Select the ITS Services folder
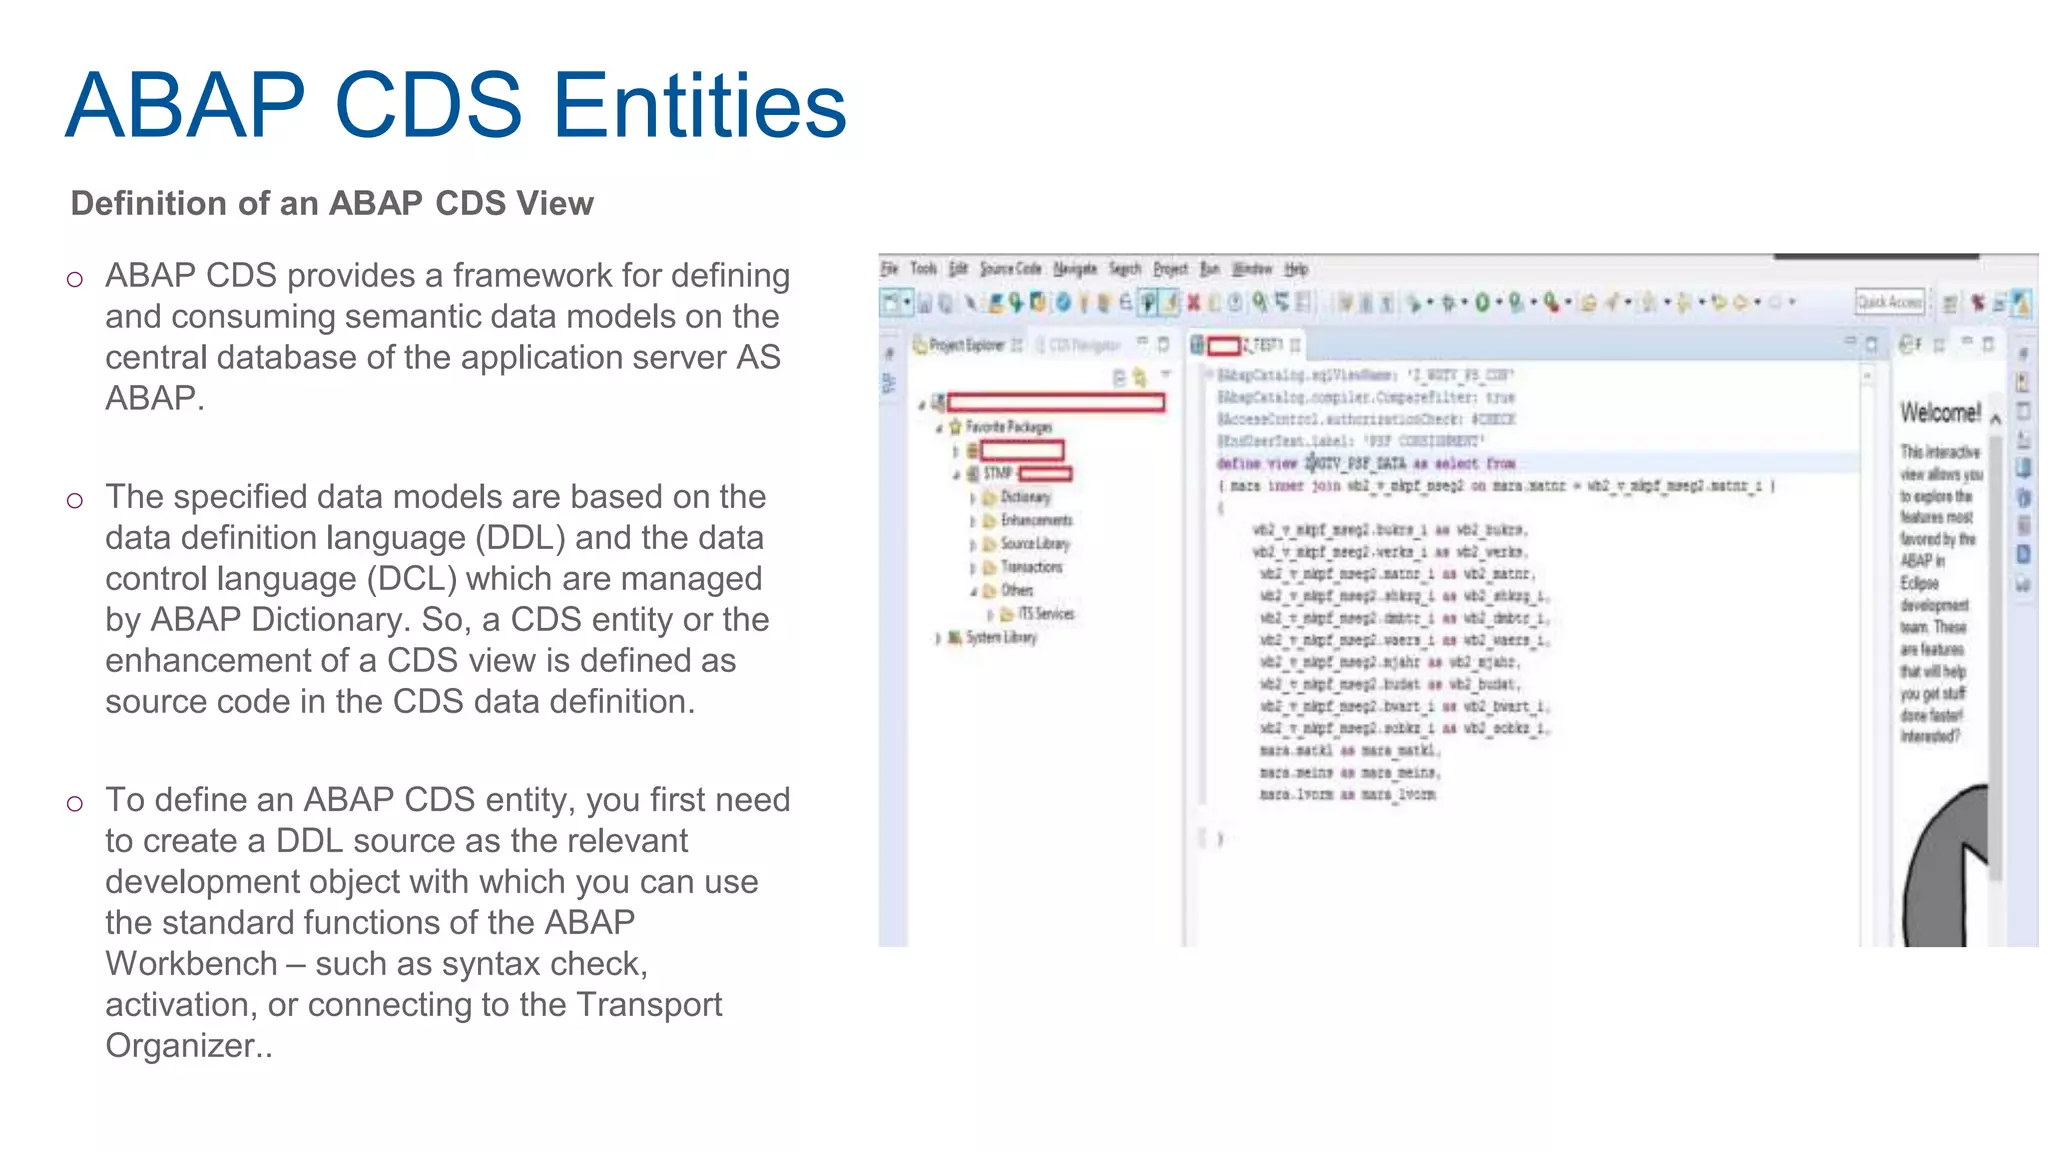This screenshot has width=2048, height=1152. click(x=1046, y=614)
